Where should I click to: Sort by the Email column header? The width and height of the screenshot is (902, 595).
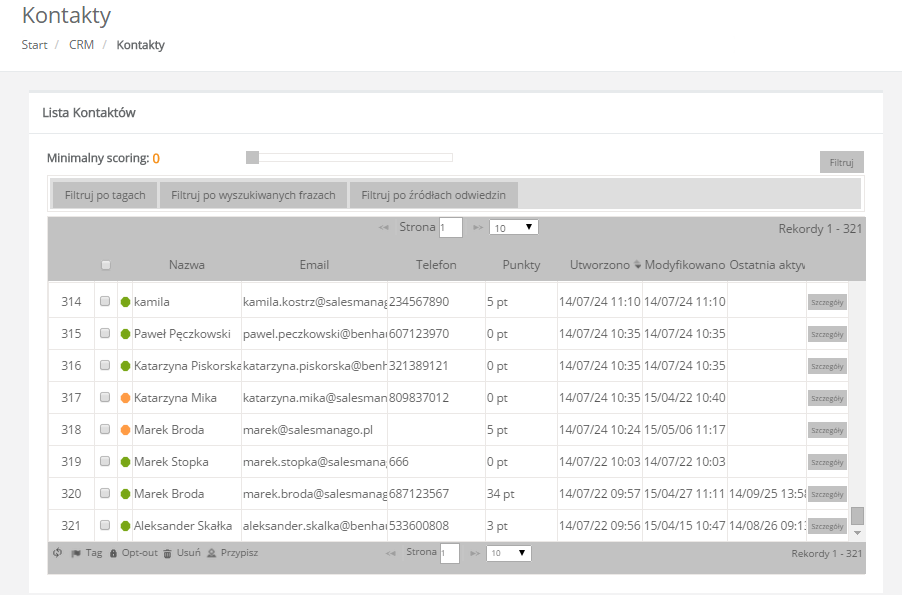click(314, 265)
